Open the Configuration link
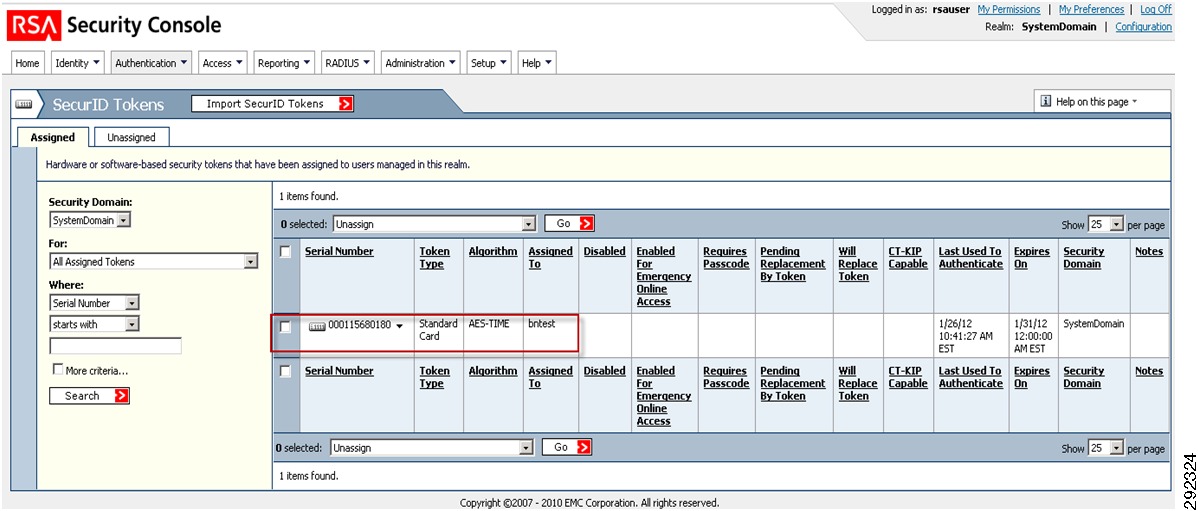Image resolution: width=1198 pixels, height=511 pixels. tap(1144, 27)
